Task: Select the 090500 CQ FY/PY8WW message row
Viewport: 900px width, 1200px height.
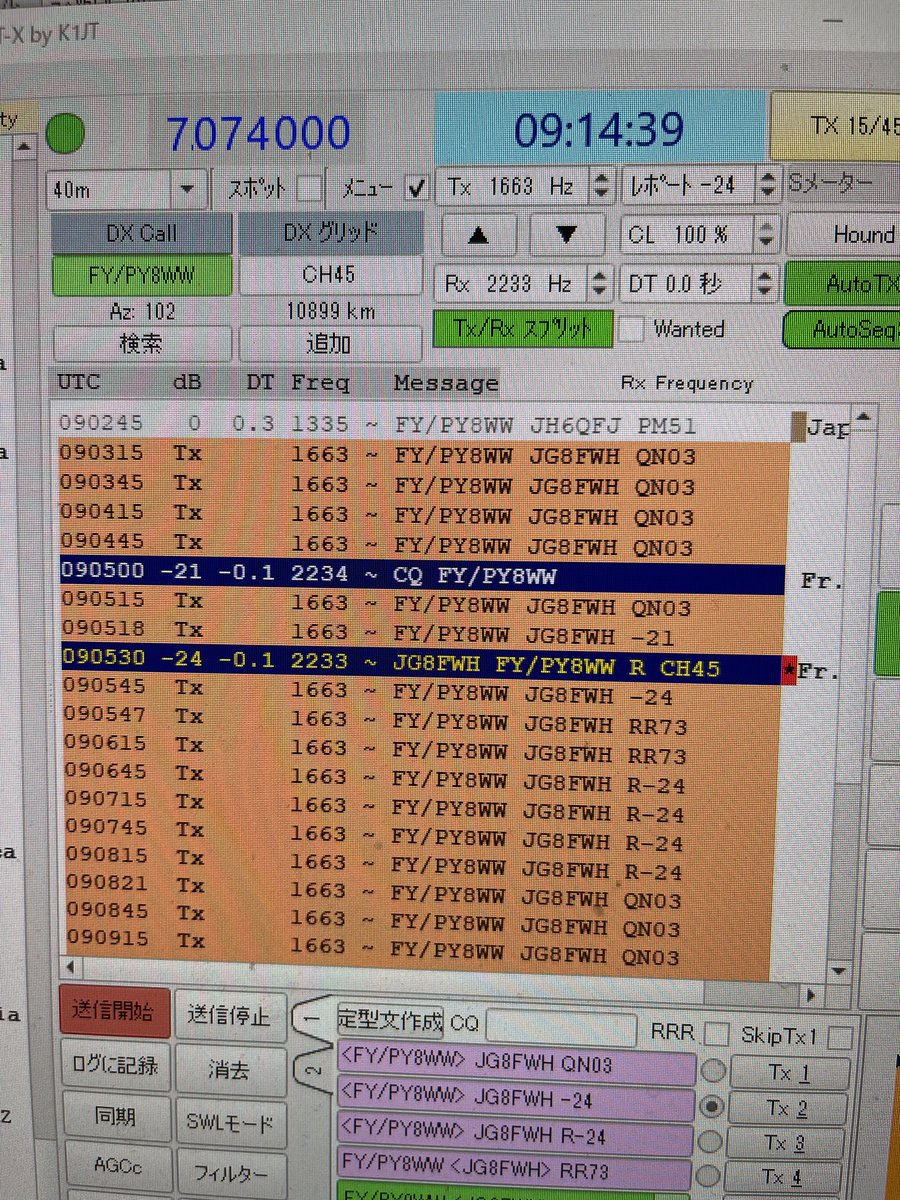Action: click(420, 576)
